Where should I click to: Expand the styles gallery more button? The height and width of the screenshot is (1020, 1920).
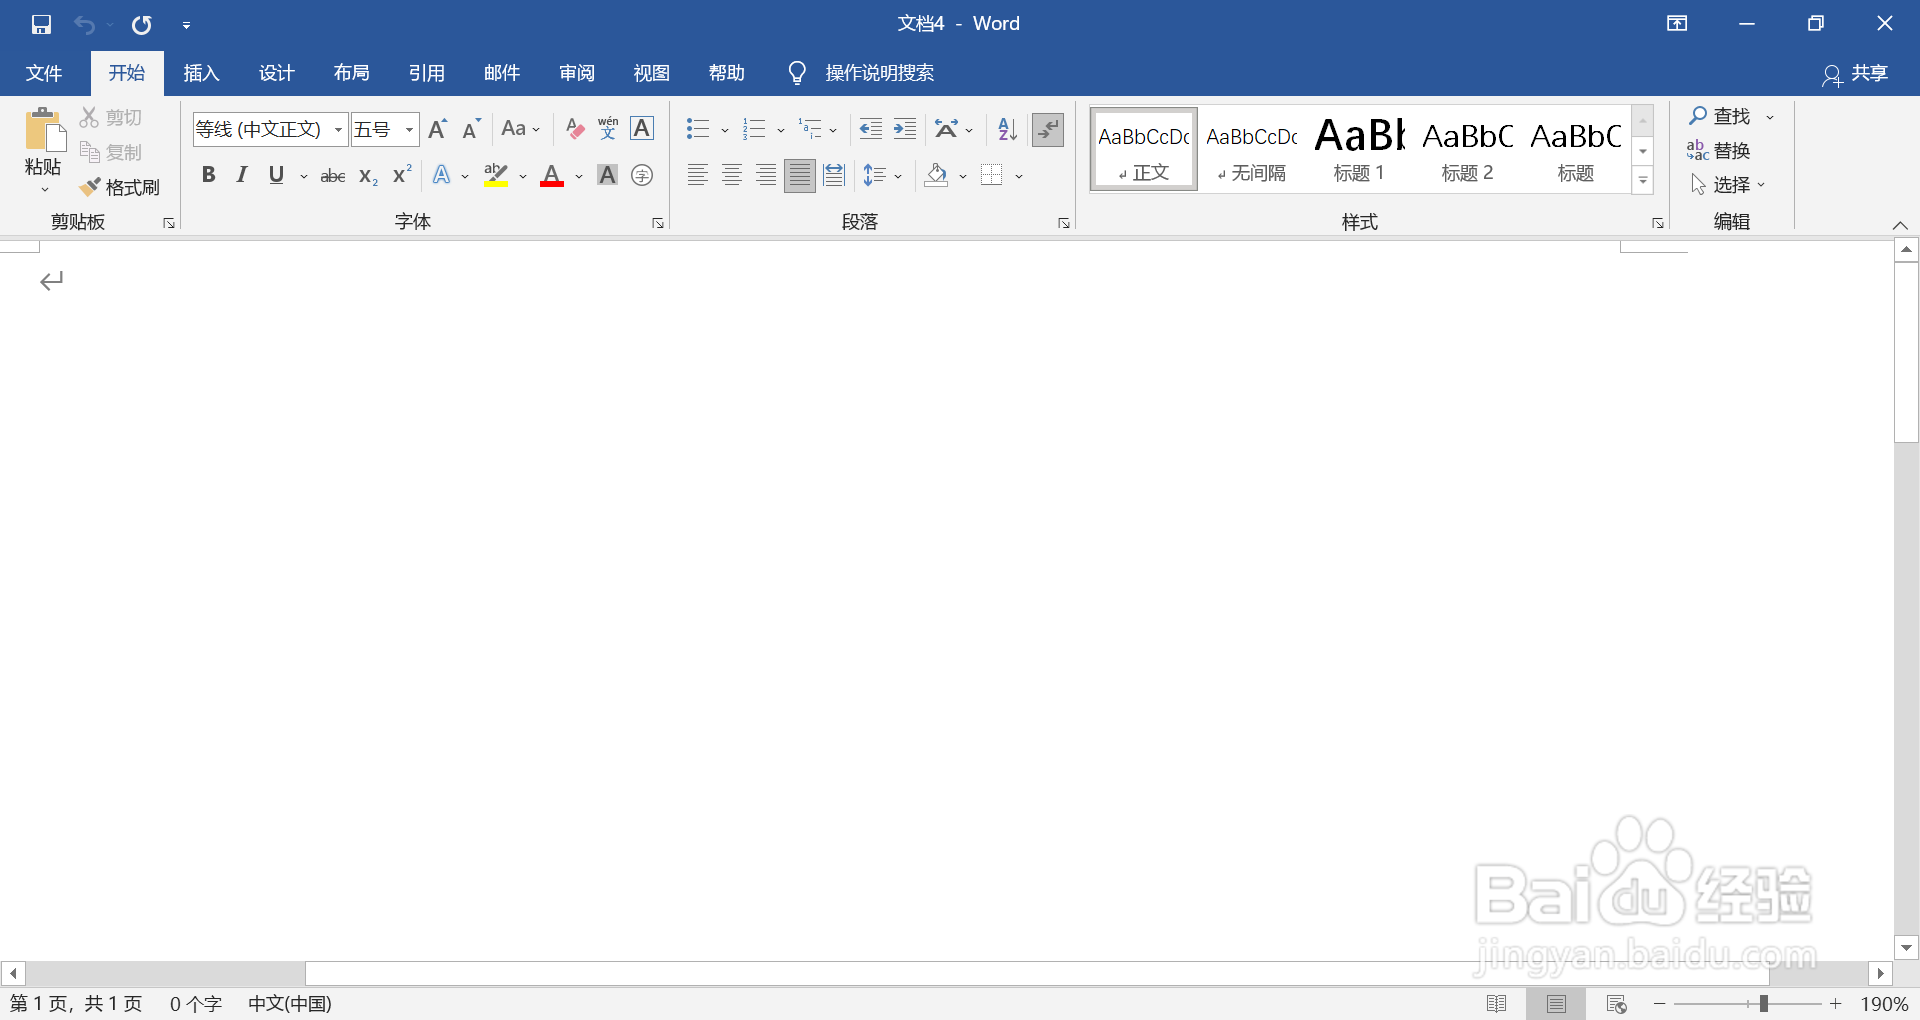[1642, 180]
